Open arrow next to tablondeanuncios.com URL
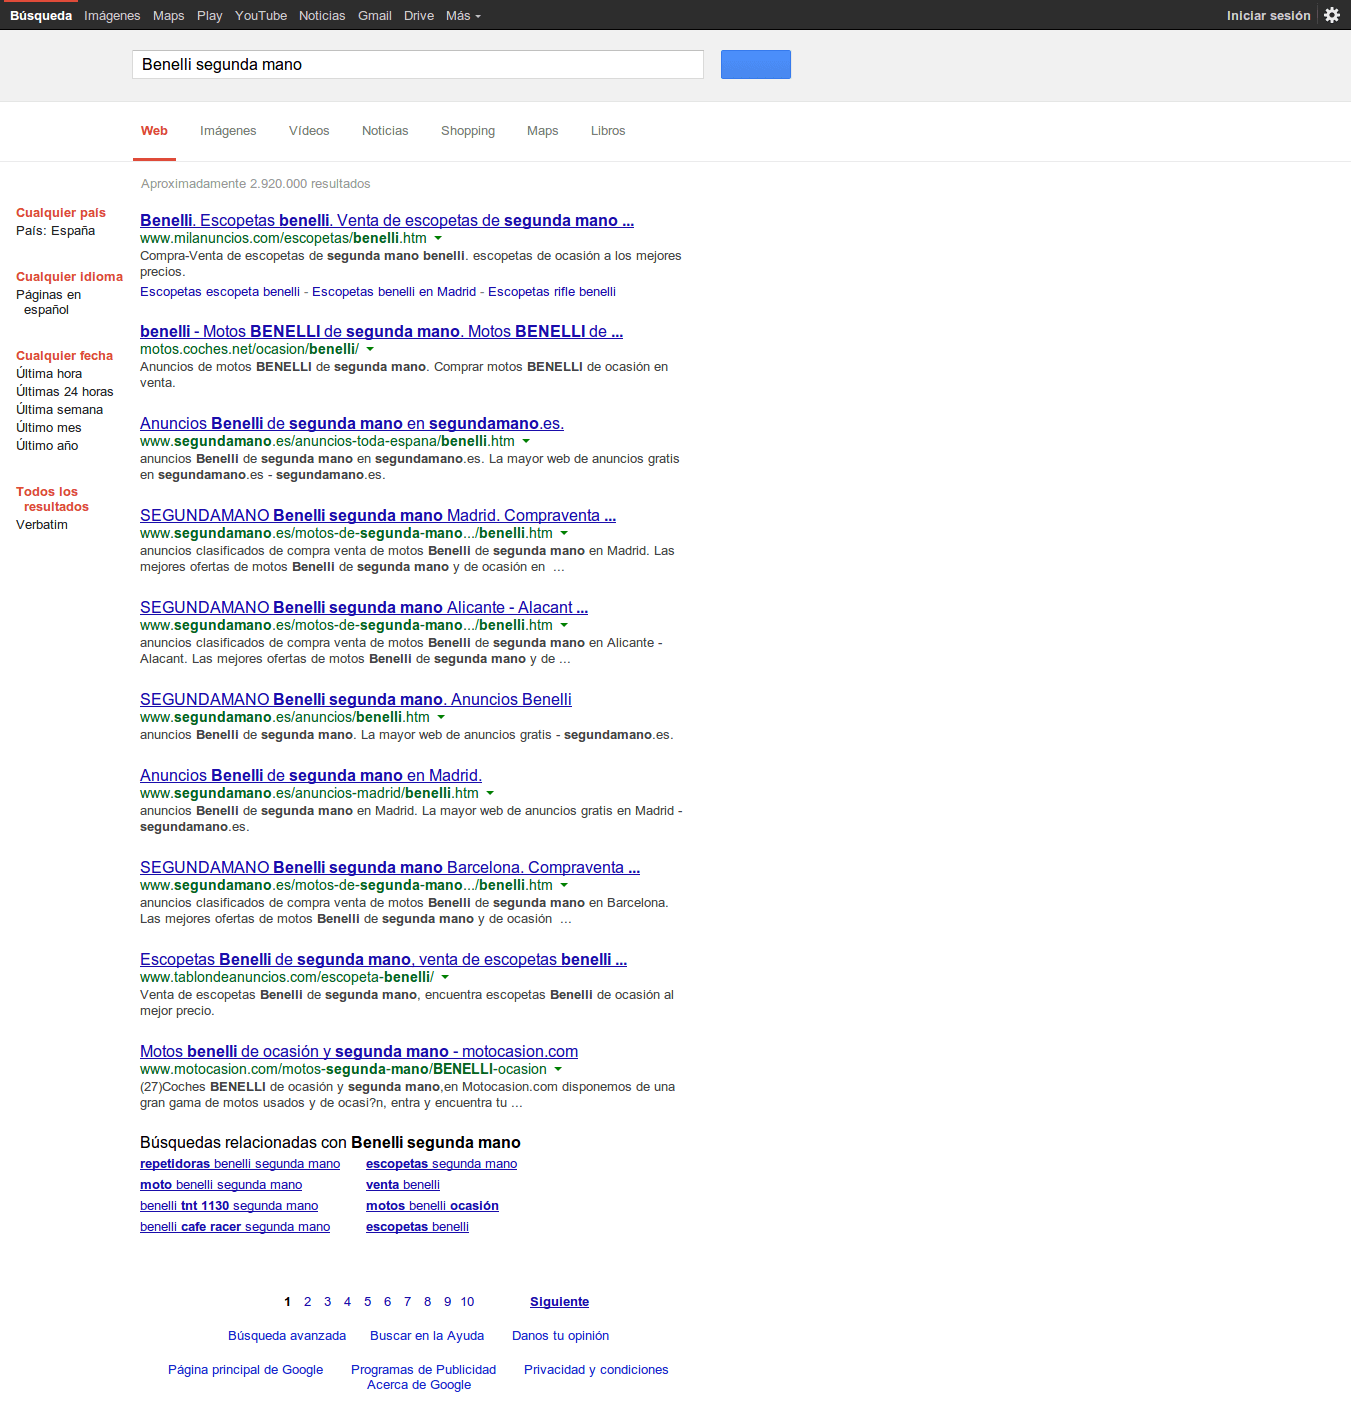1351x1411 pixels. coord(445,977)
